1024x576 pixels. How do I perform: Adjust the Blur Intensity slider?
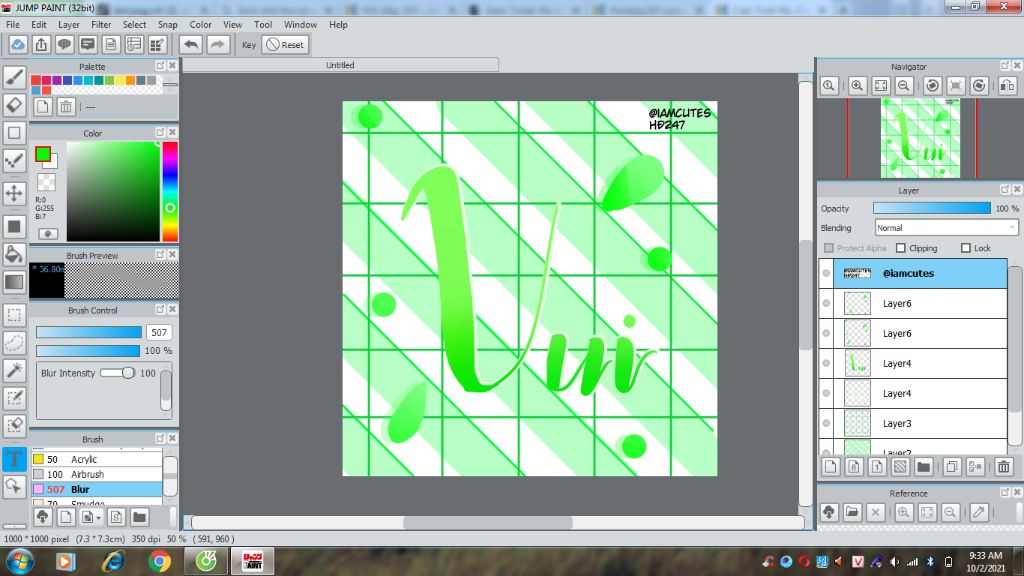118,373
